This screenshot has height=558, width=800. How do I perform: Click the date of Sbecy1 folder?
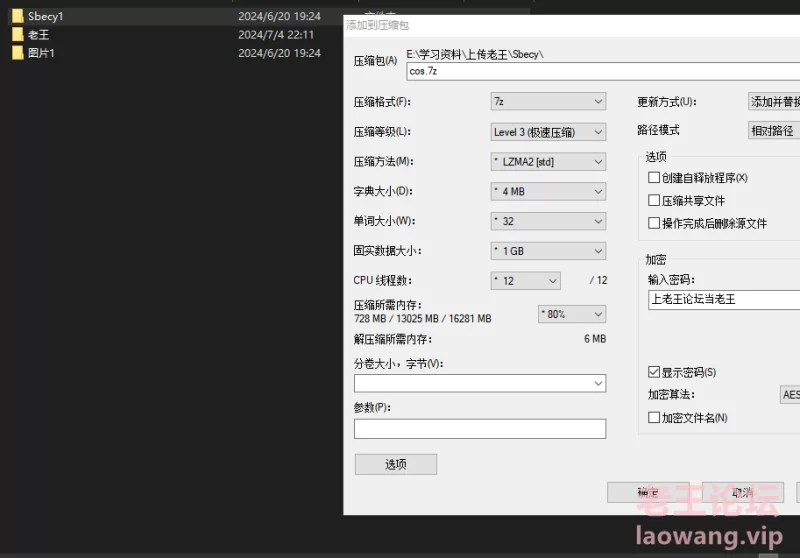279,16
